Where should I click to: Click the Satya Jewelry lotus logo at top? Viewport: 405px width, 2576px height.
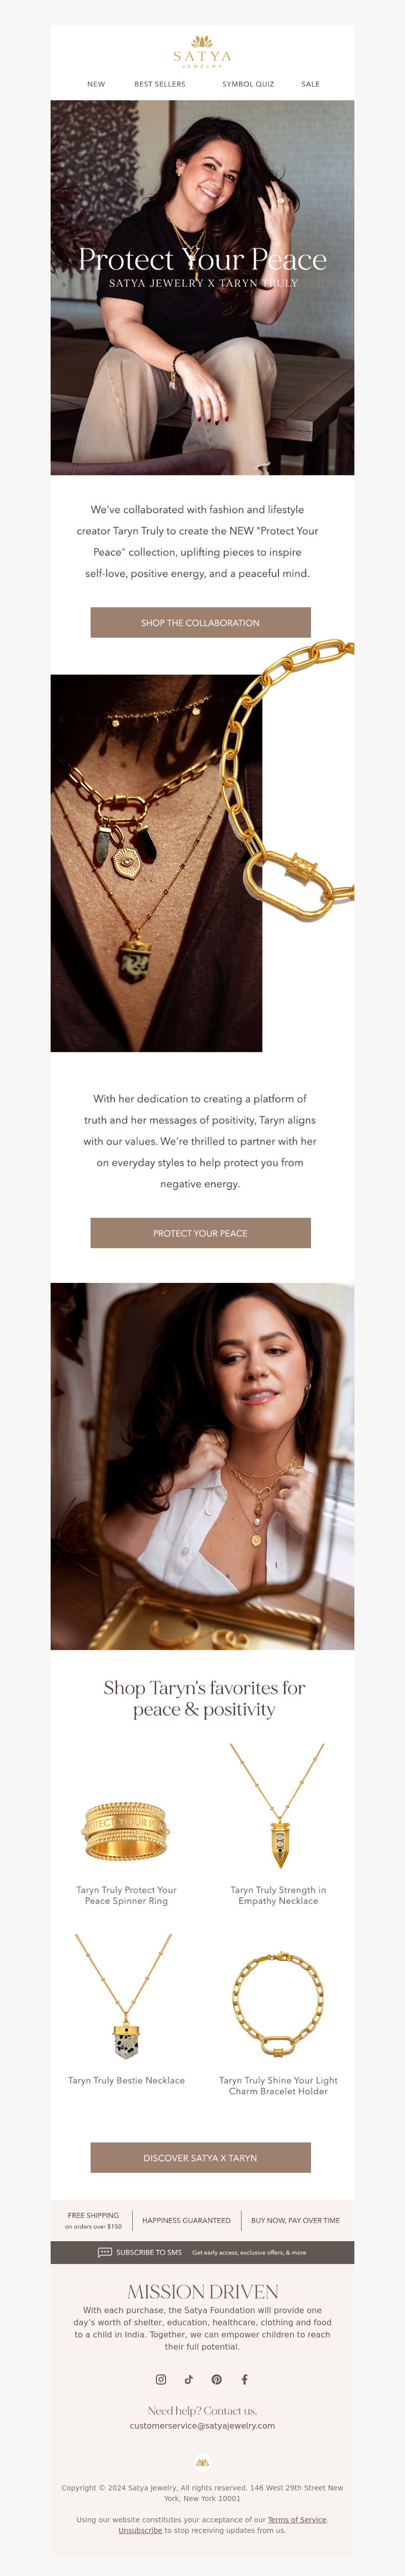tap(202, 51)
